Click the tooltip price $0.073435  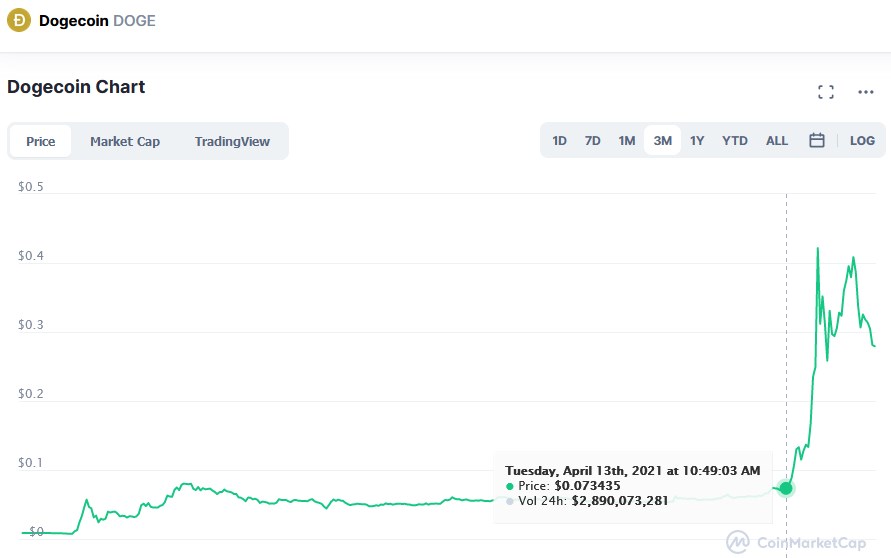point(587,486)
